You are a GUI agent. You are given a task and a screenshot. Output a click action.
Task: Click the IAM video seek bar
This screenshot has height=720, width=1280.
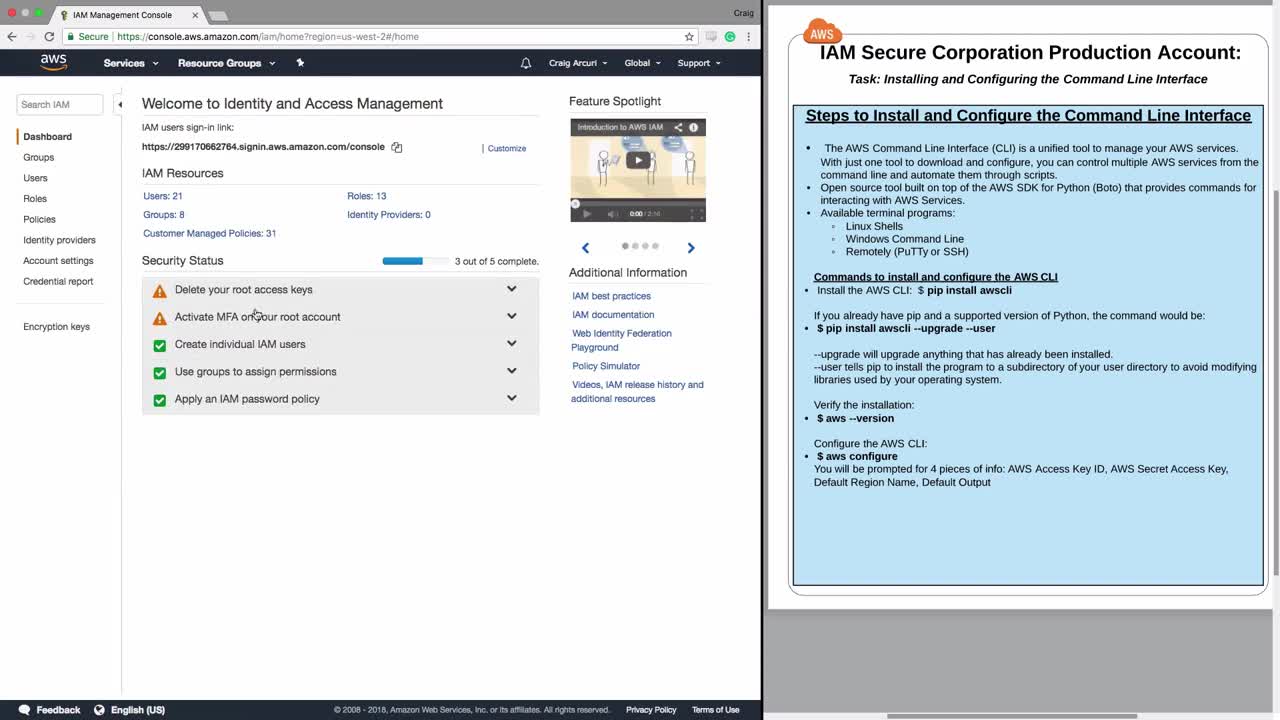[638, 203]
